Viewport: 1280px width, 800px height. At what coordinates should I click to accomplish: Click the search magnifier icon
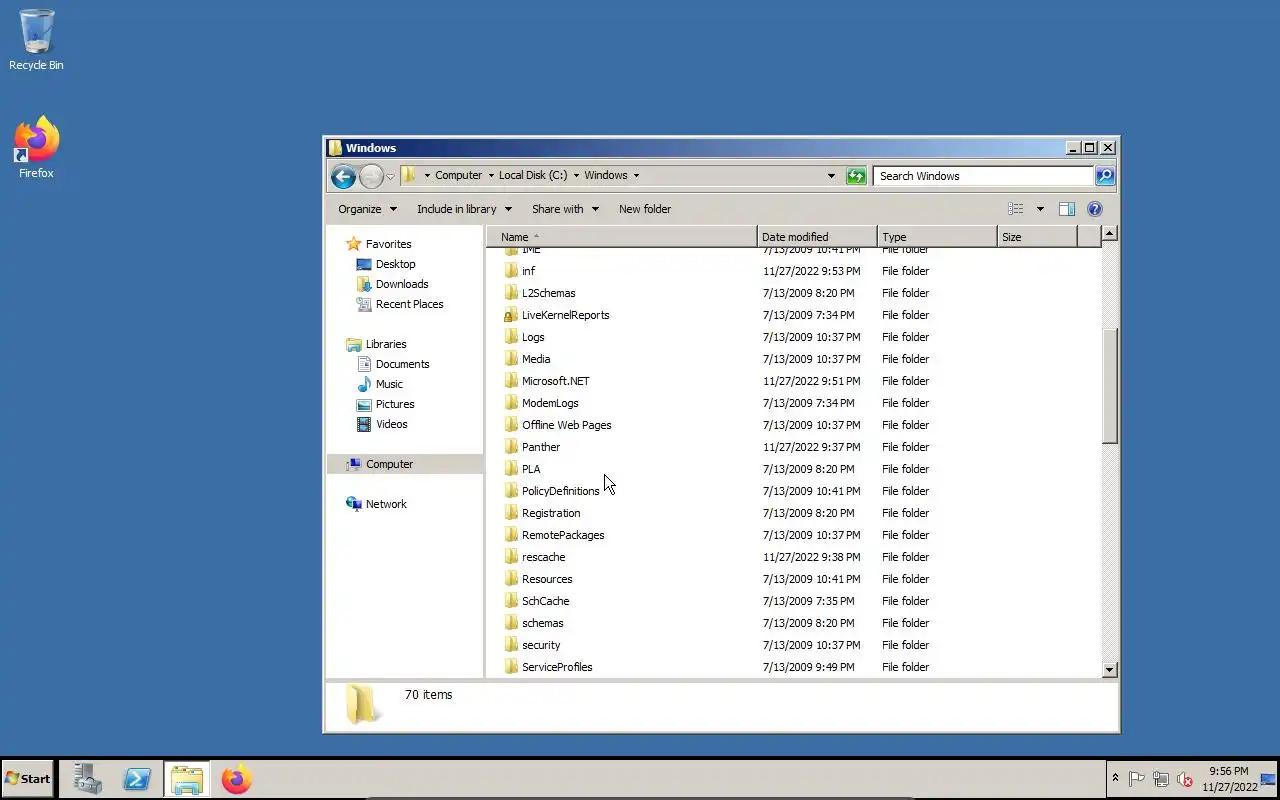tap(1104, 176)
